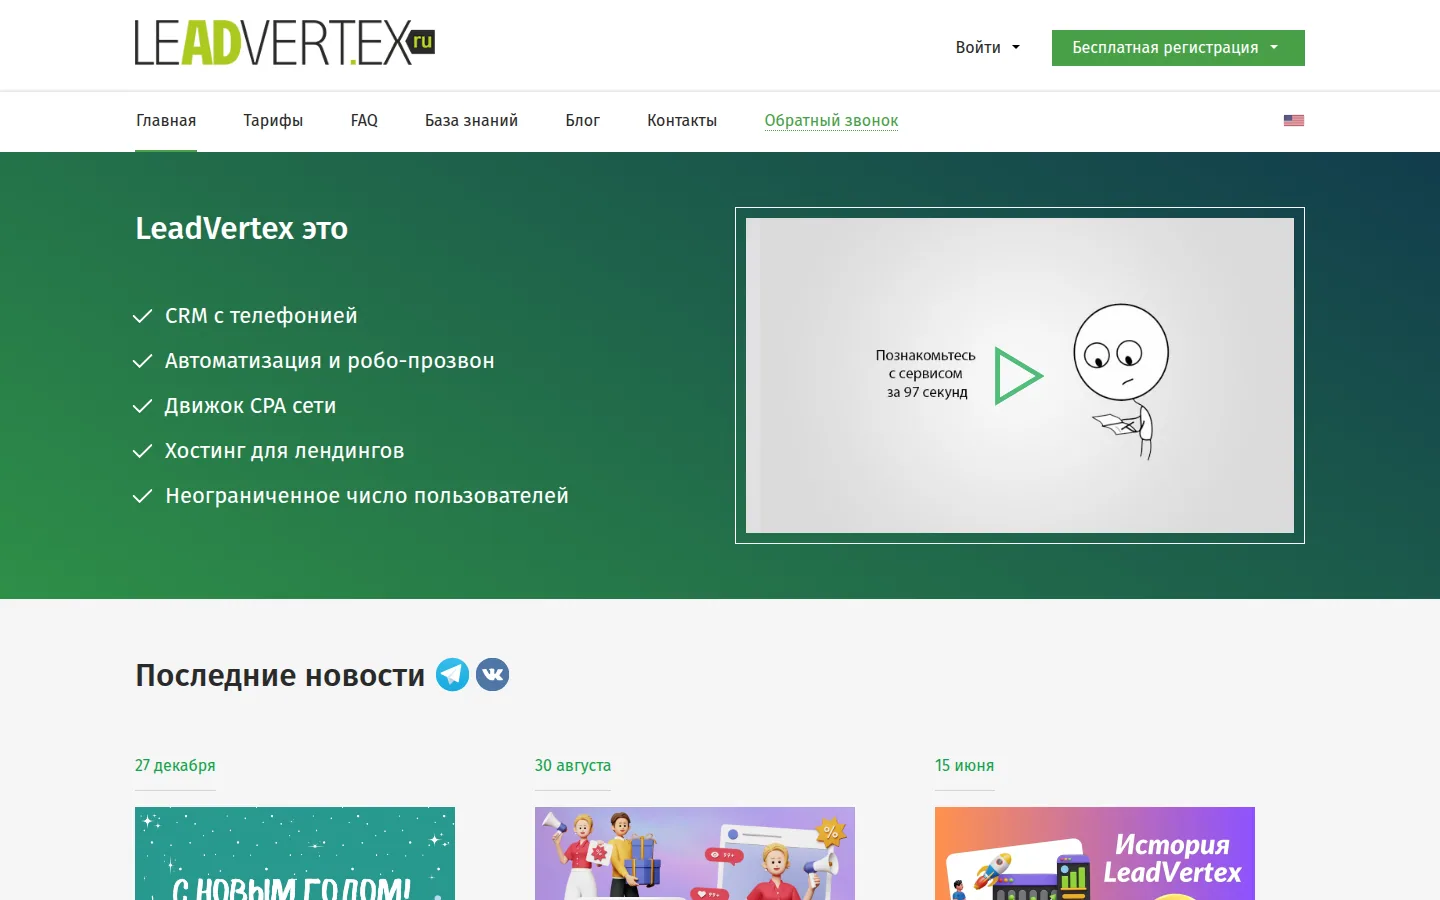Open the С Новым Годом news thumbnail
The height and width of the screenshot is (900, 1440).
[295, 854]
